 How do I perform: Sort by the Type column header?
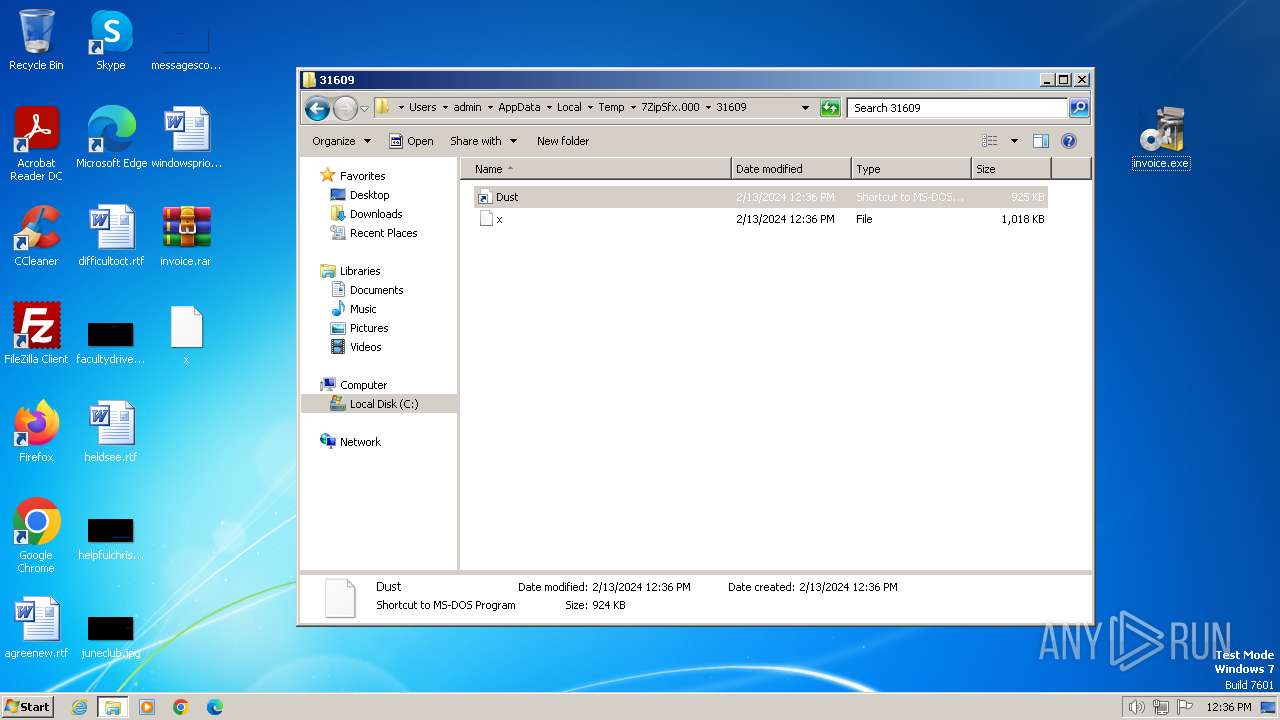tap(911, 169)
